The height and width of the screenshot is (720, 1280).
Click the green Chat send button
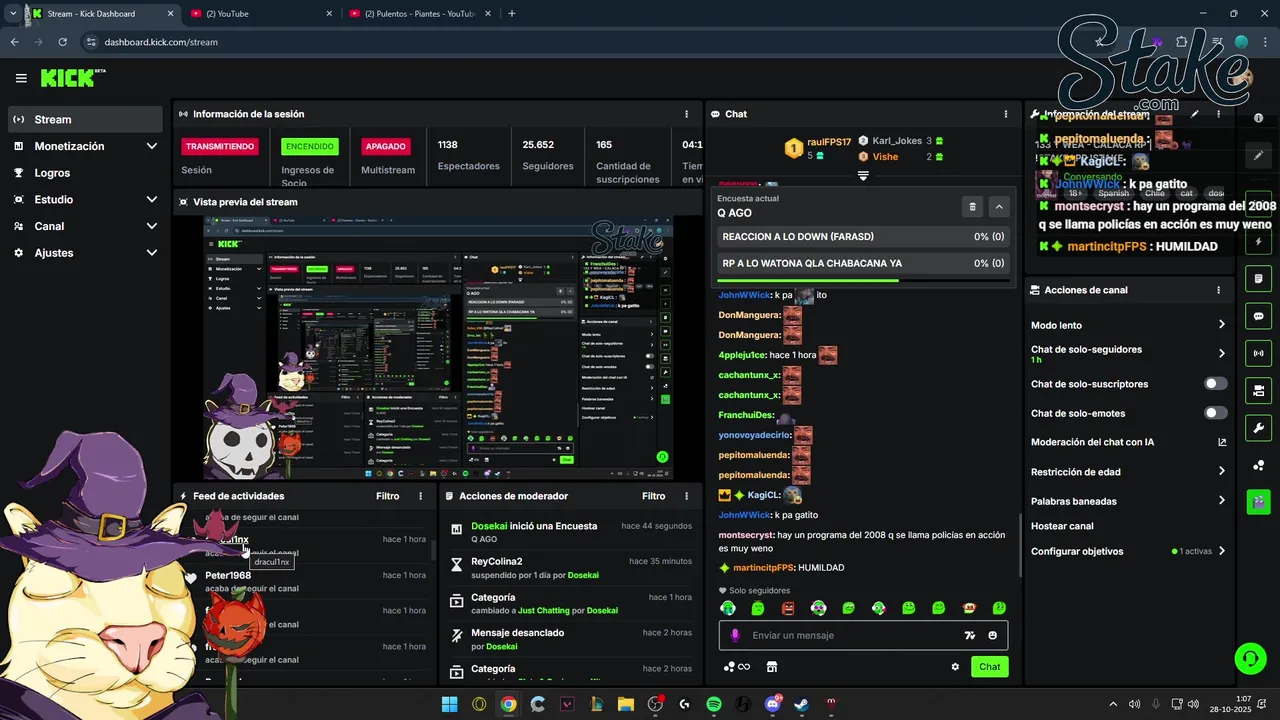click(x=989, y=667)
